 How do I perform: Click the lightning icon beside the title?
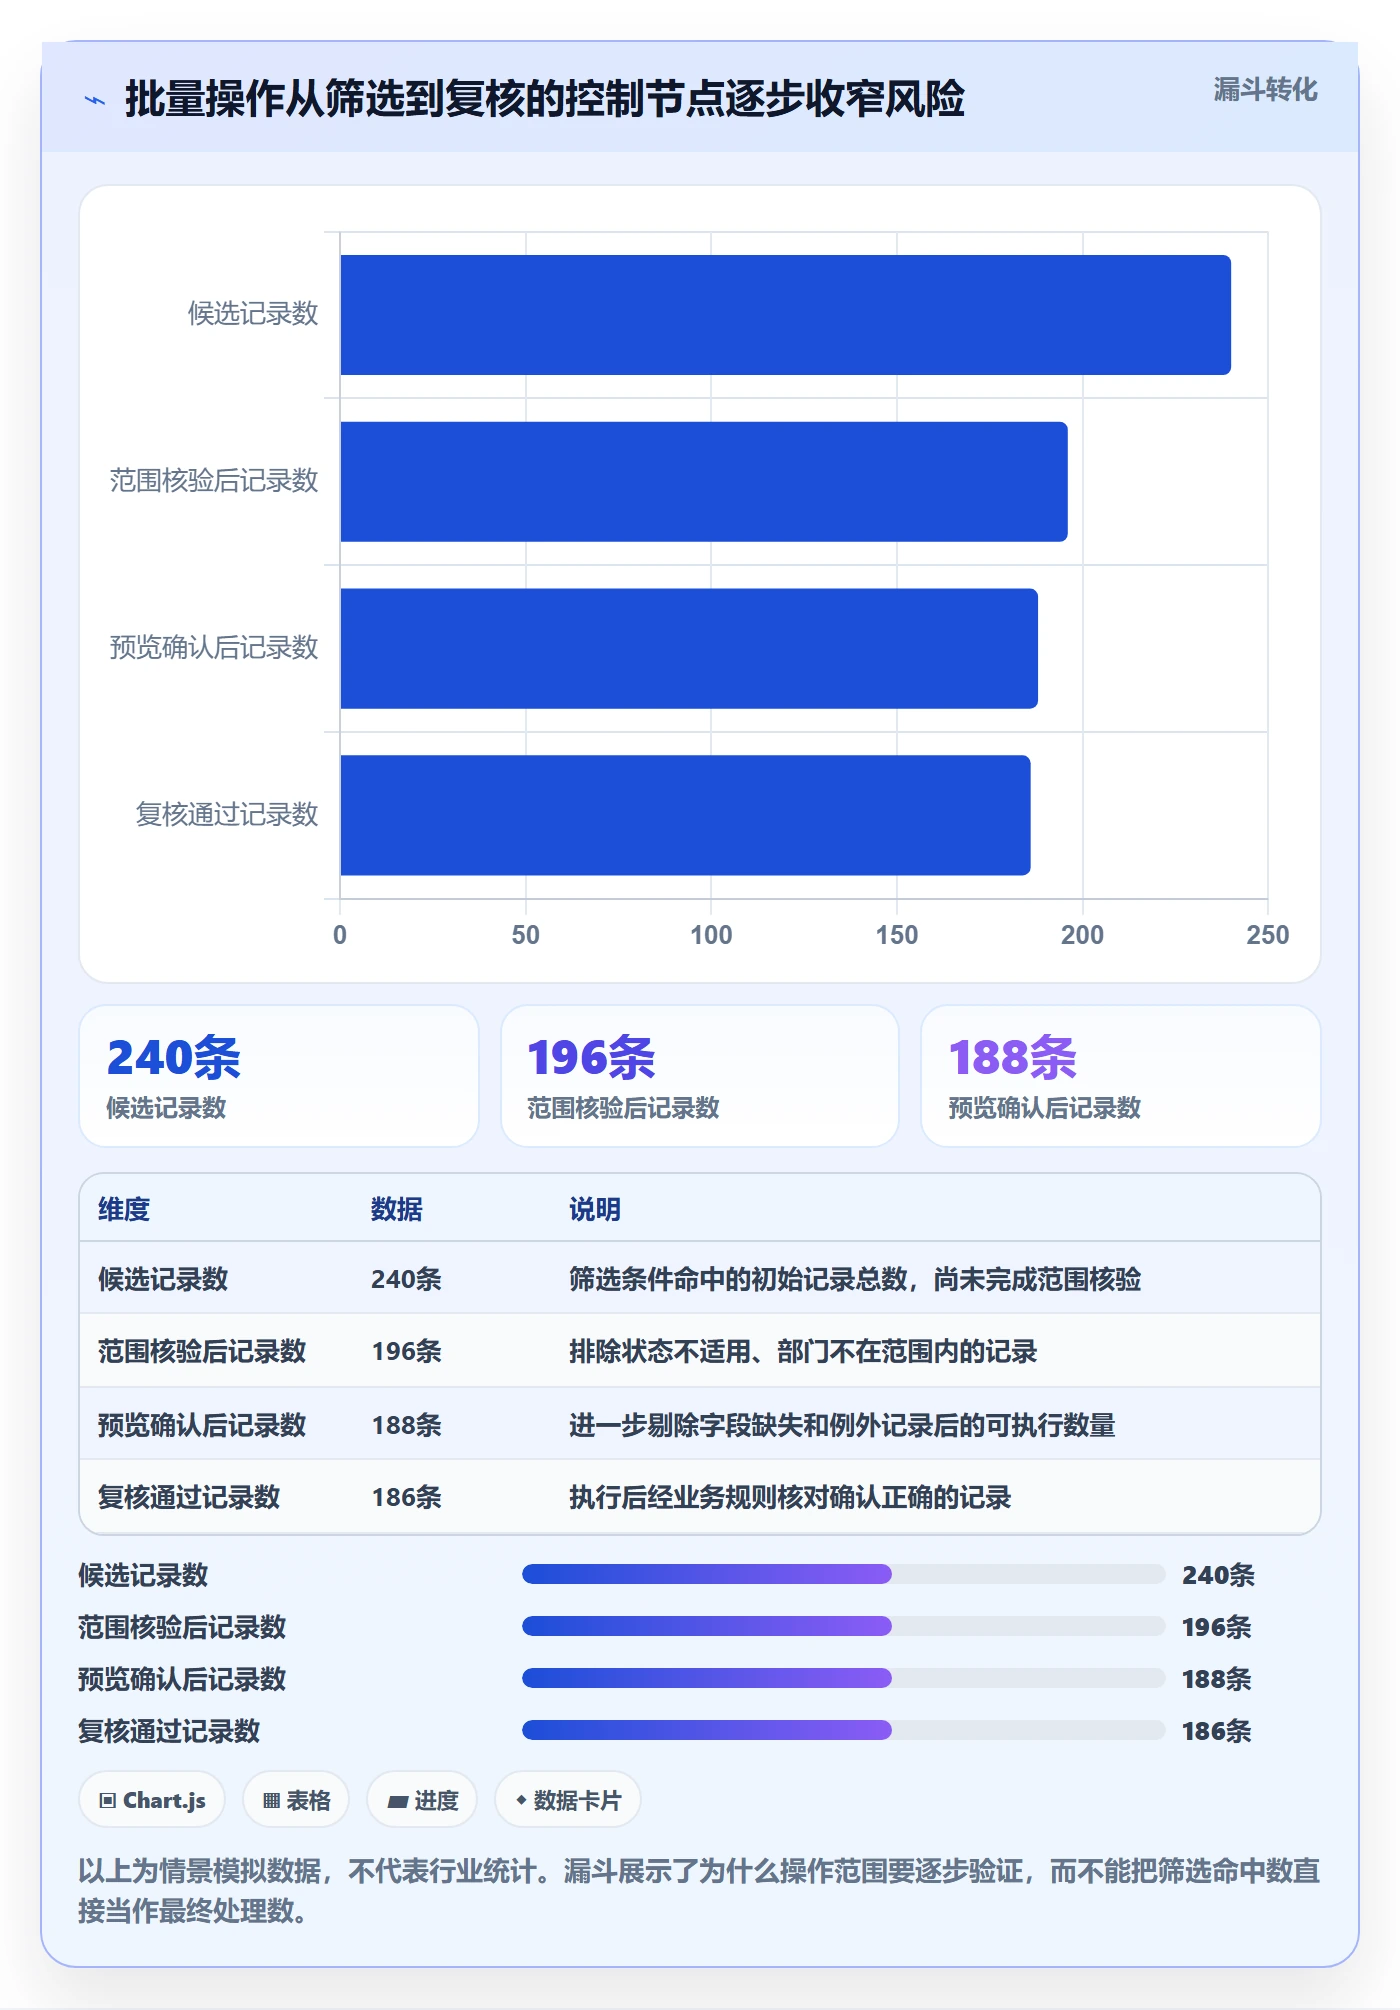coord(95,100)
